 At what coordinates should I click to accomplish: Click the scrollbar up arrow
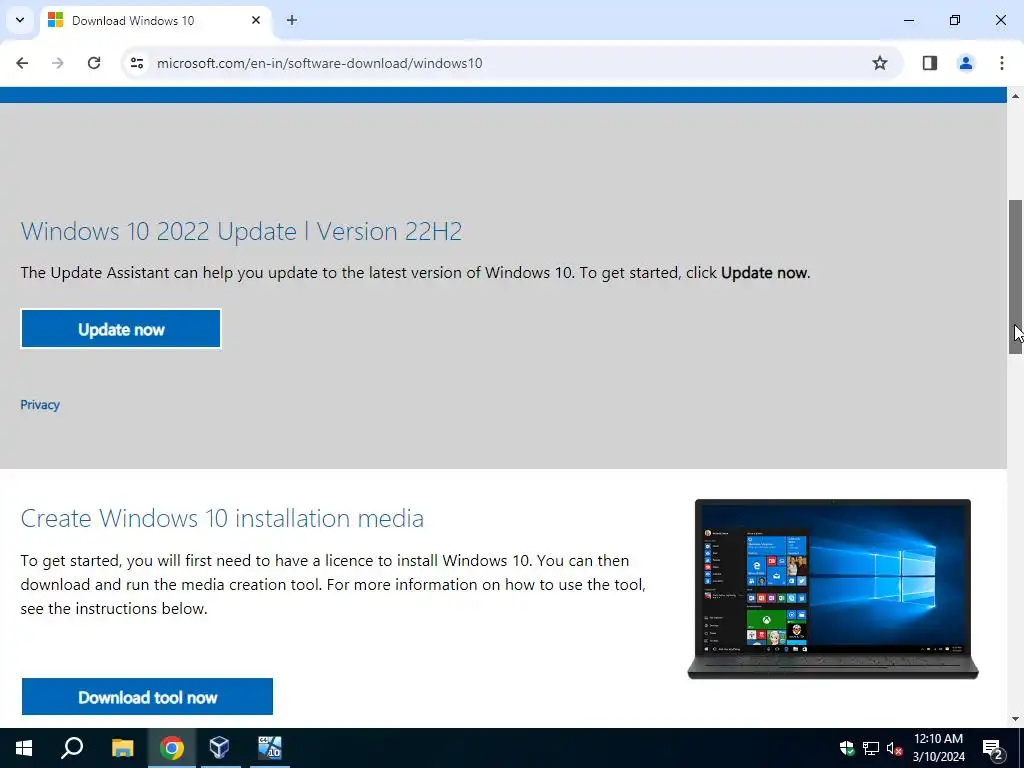coord(1015,96)
